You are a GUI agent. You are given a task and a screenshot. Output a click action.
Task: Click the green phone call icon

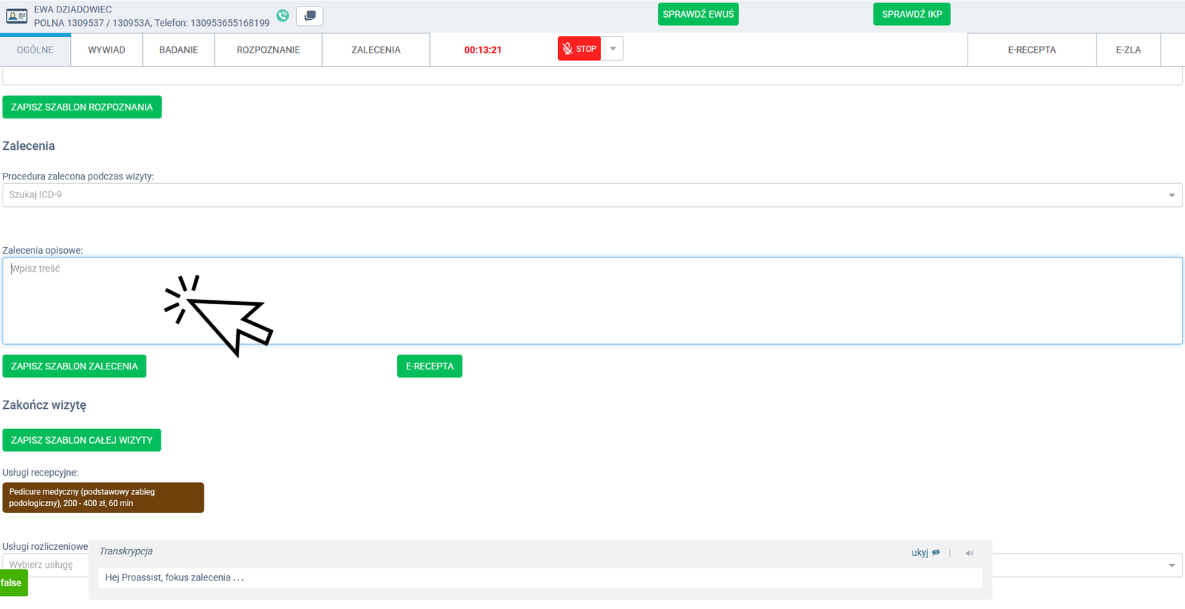(283, 16)
